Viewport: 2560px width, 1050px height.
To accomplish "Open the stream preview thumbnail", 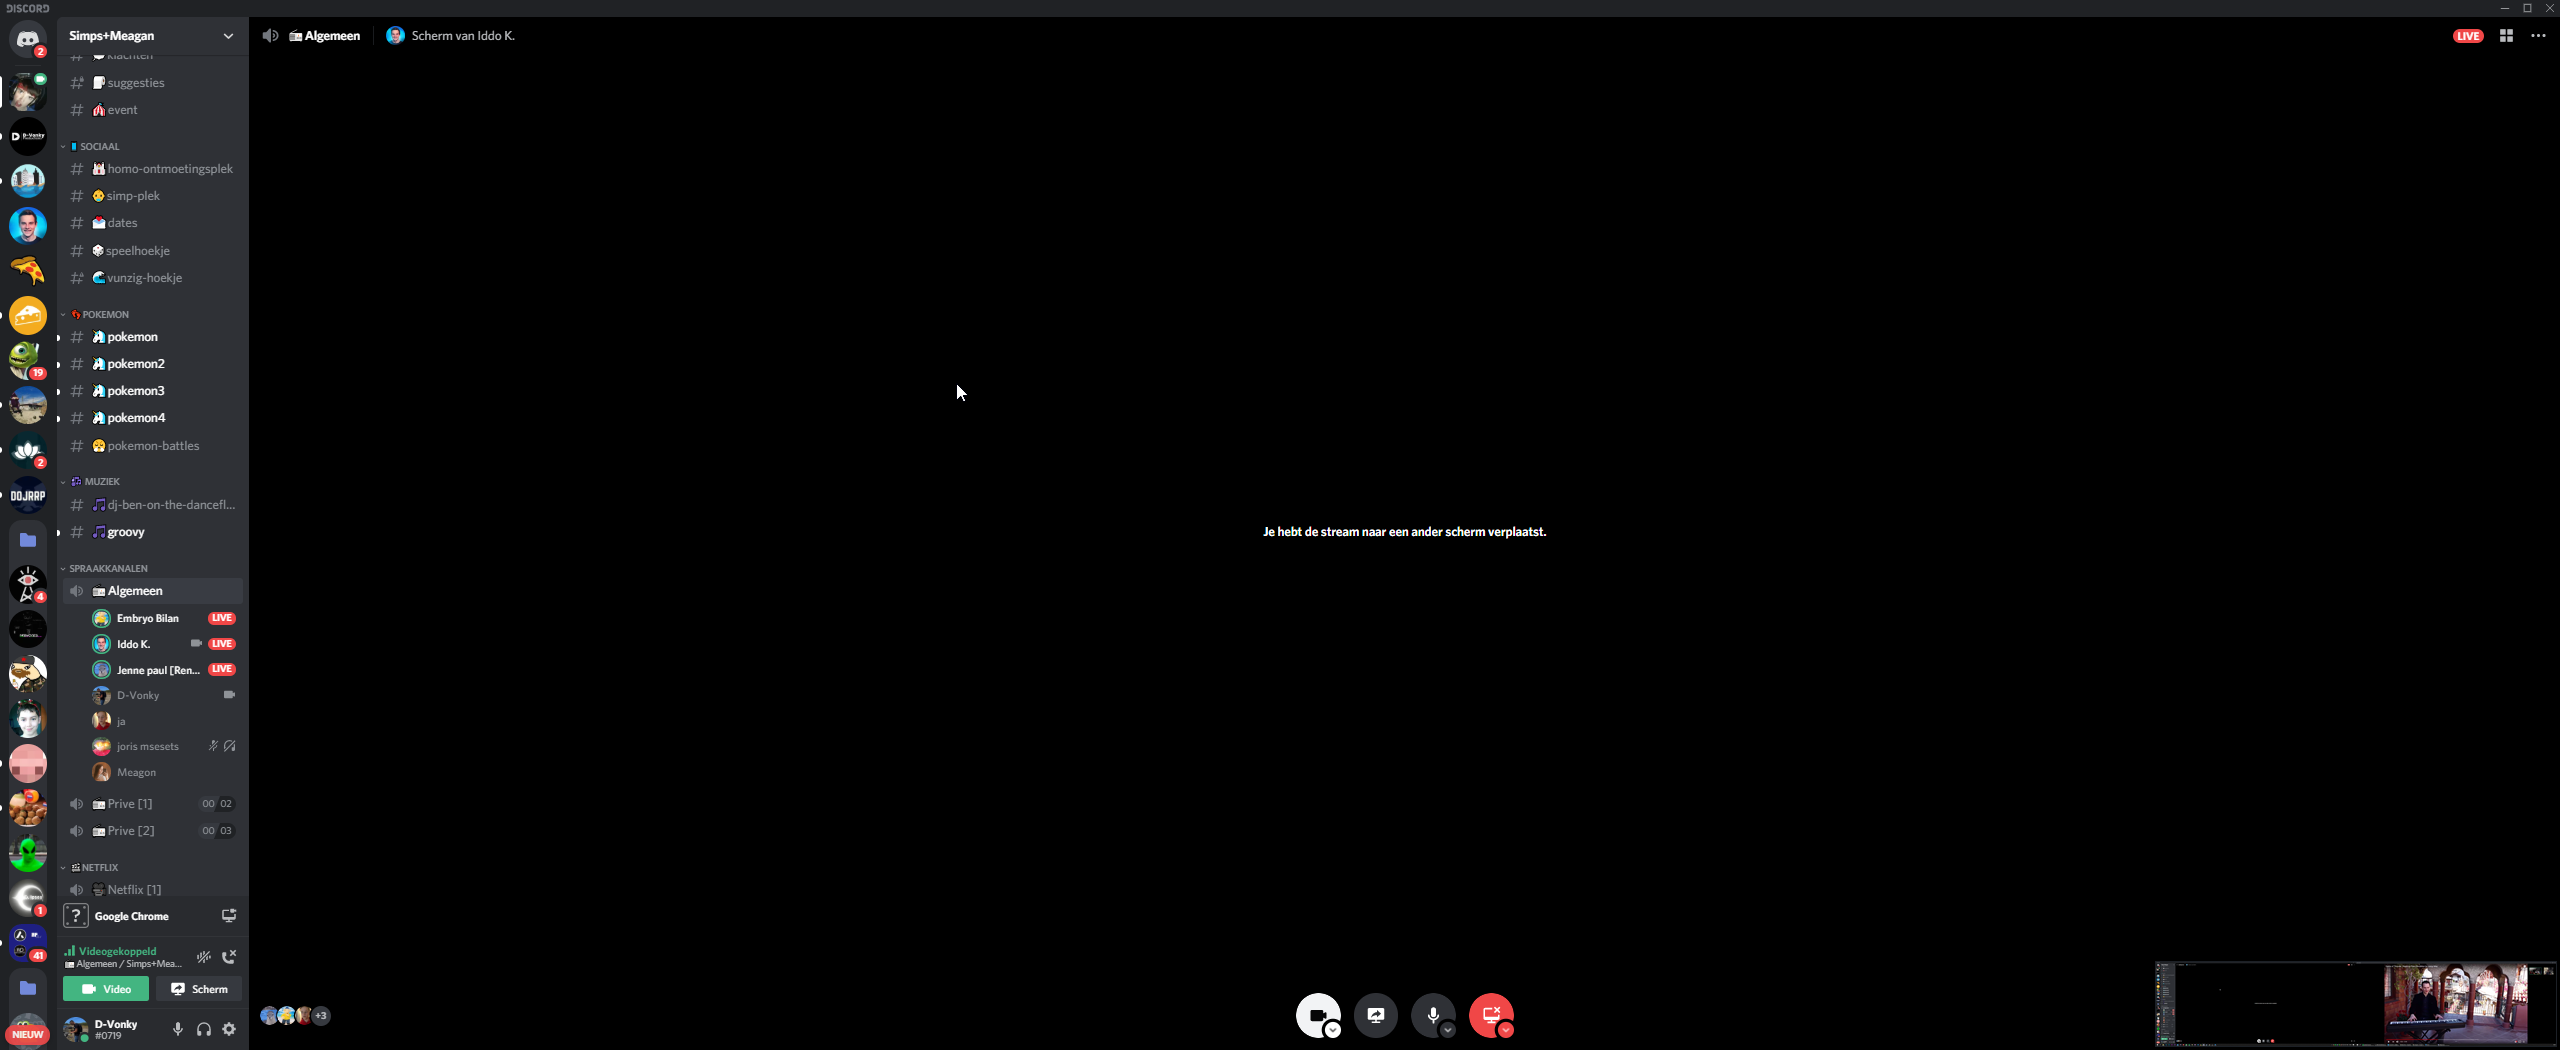I will coord(2355,1003).
